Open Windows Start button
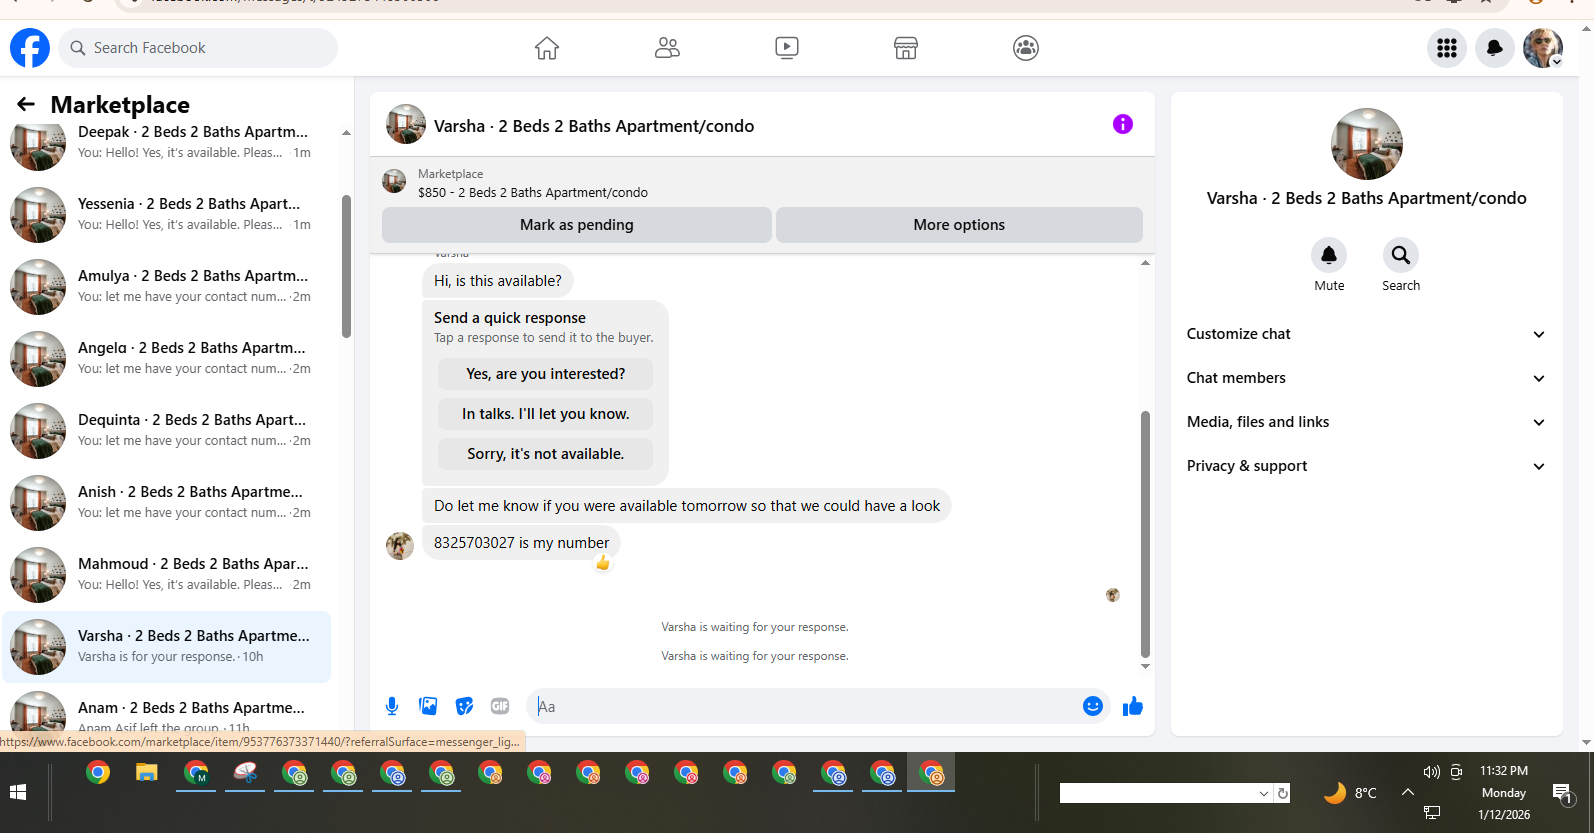The width and height of the screenshot is (1594, 833). [18, 792]
